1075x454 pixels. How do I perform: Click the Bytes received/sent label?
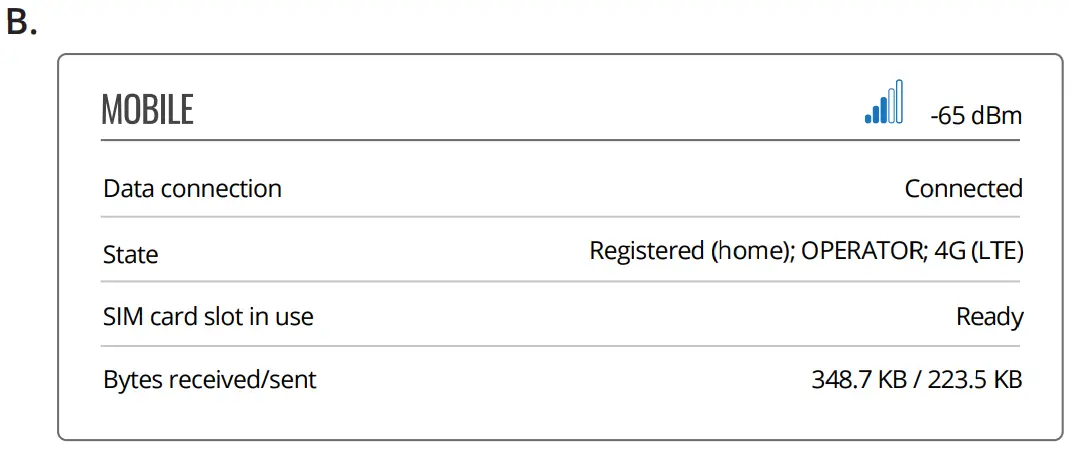coord(209,380)
